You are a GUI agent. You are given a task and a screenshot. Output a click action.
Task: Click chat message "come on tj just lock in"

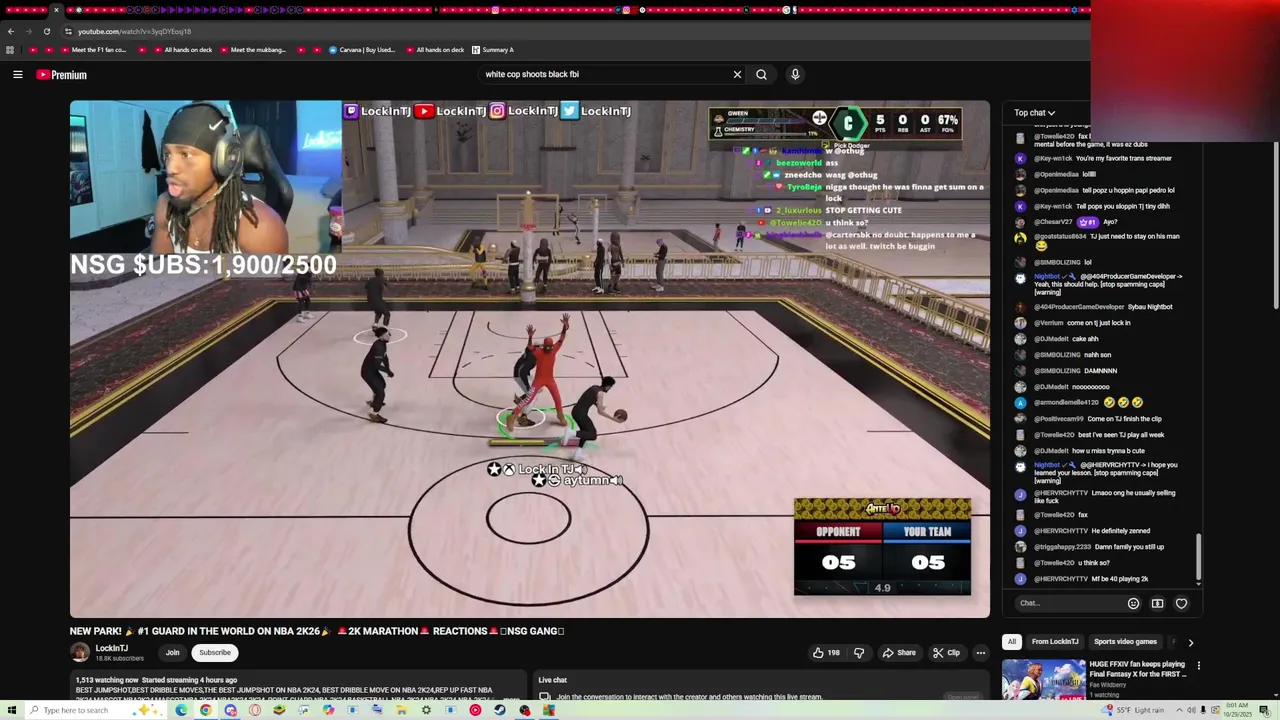1099,323
